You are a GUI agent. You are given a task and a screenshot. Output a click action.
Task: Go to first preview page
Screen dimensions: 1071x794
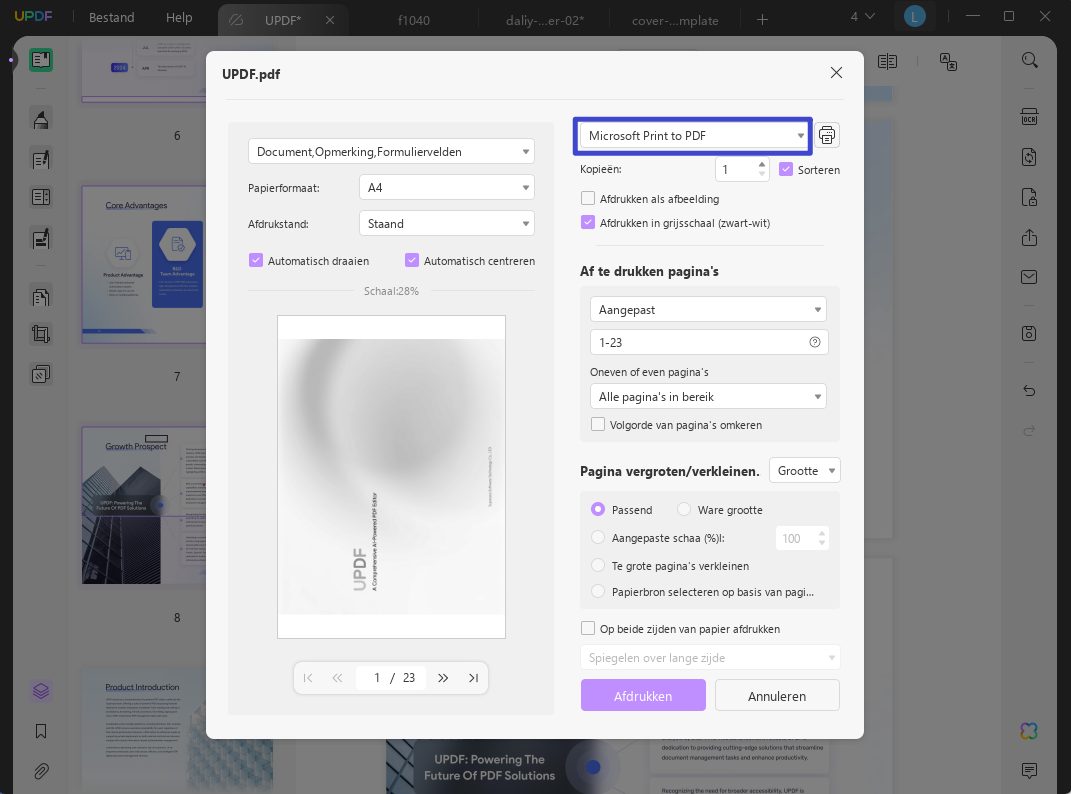click(x=308, y=678)
